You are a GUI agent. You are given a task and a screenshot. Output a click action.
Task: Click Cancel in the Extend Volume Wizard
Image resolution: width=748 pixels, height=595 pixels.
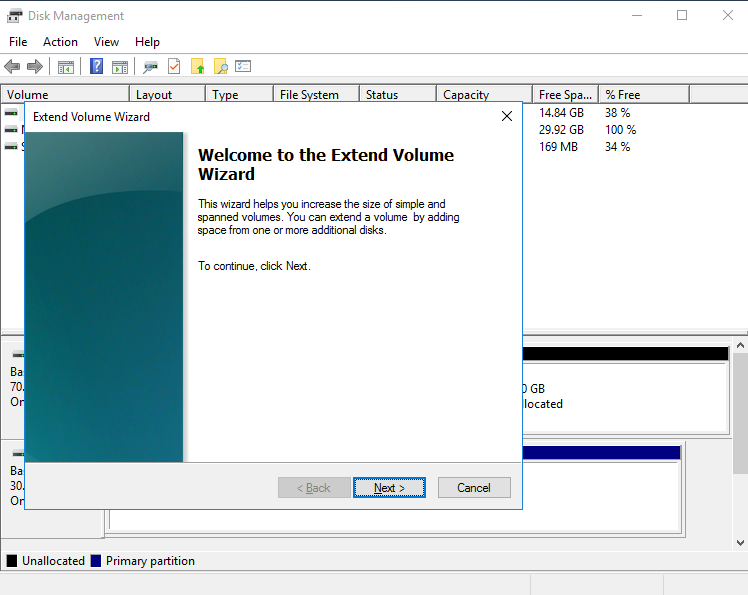click(x=474, y=488)
